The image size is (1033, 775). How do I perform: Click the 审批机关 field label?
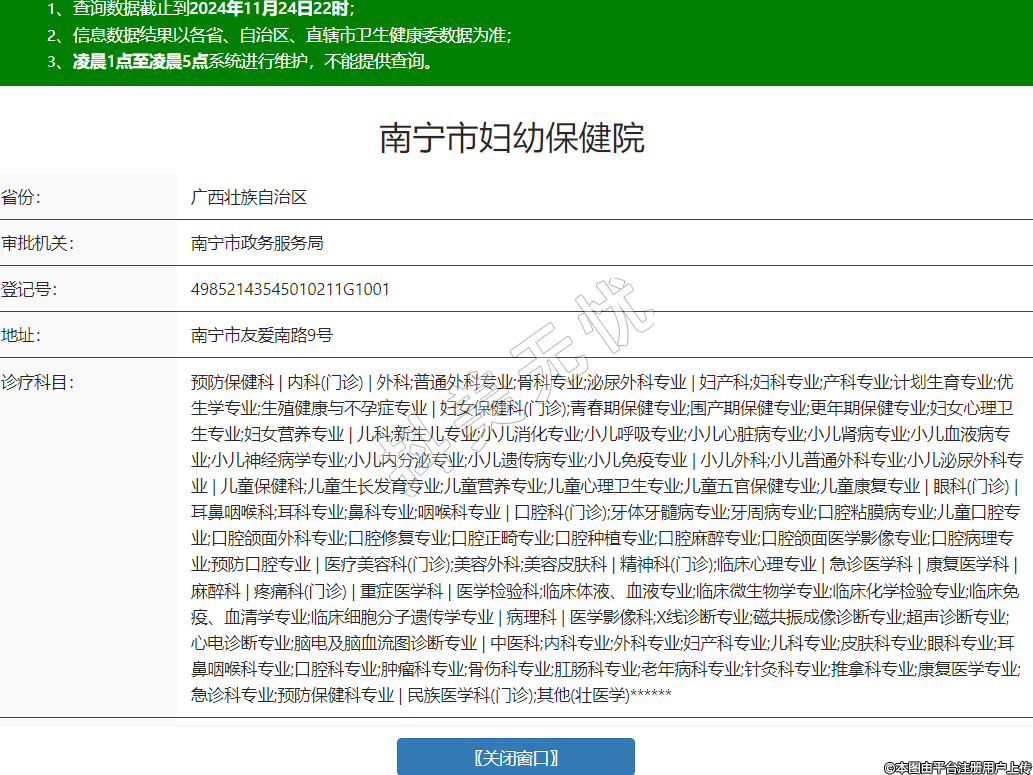(37, 243)
